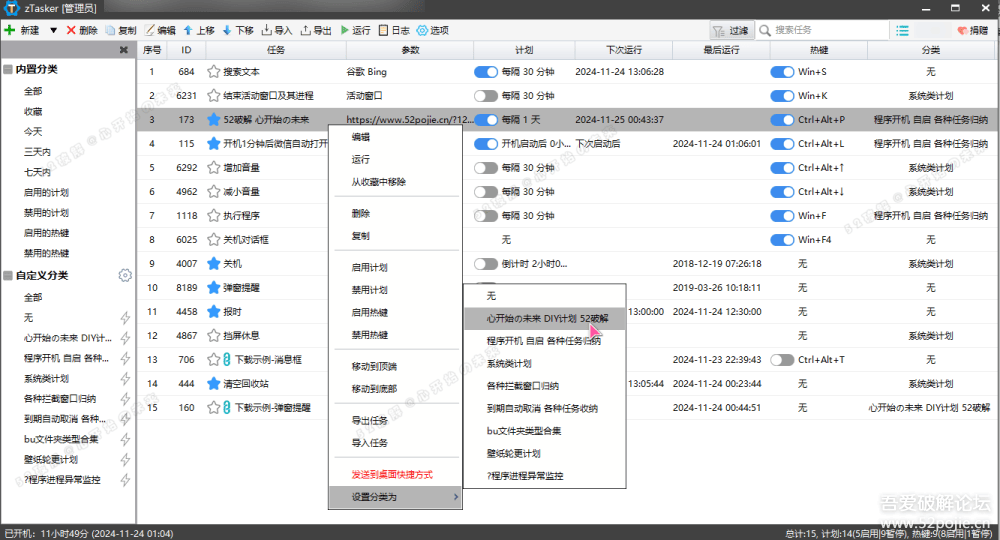Select 禁用的热键 in the sidebar
1000x540 pixels.
point(46,253)
